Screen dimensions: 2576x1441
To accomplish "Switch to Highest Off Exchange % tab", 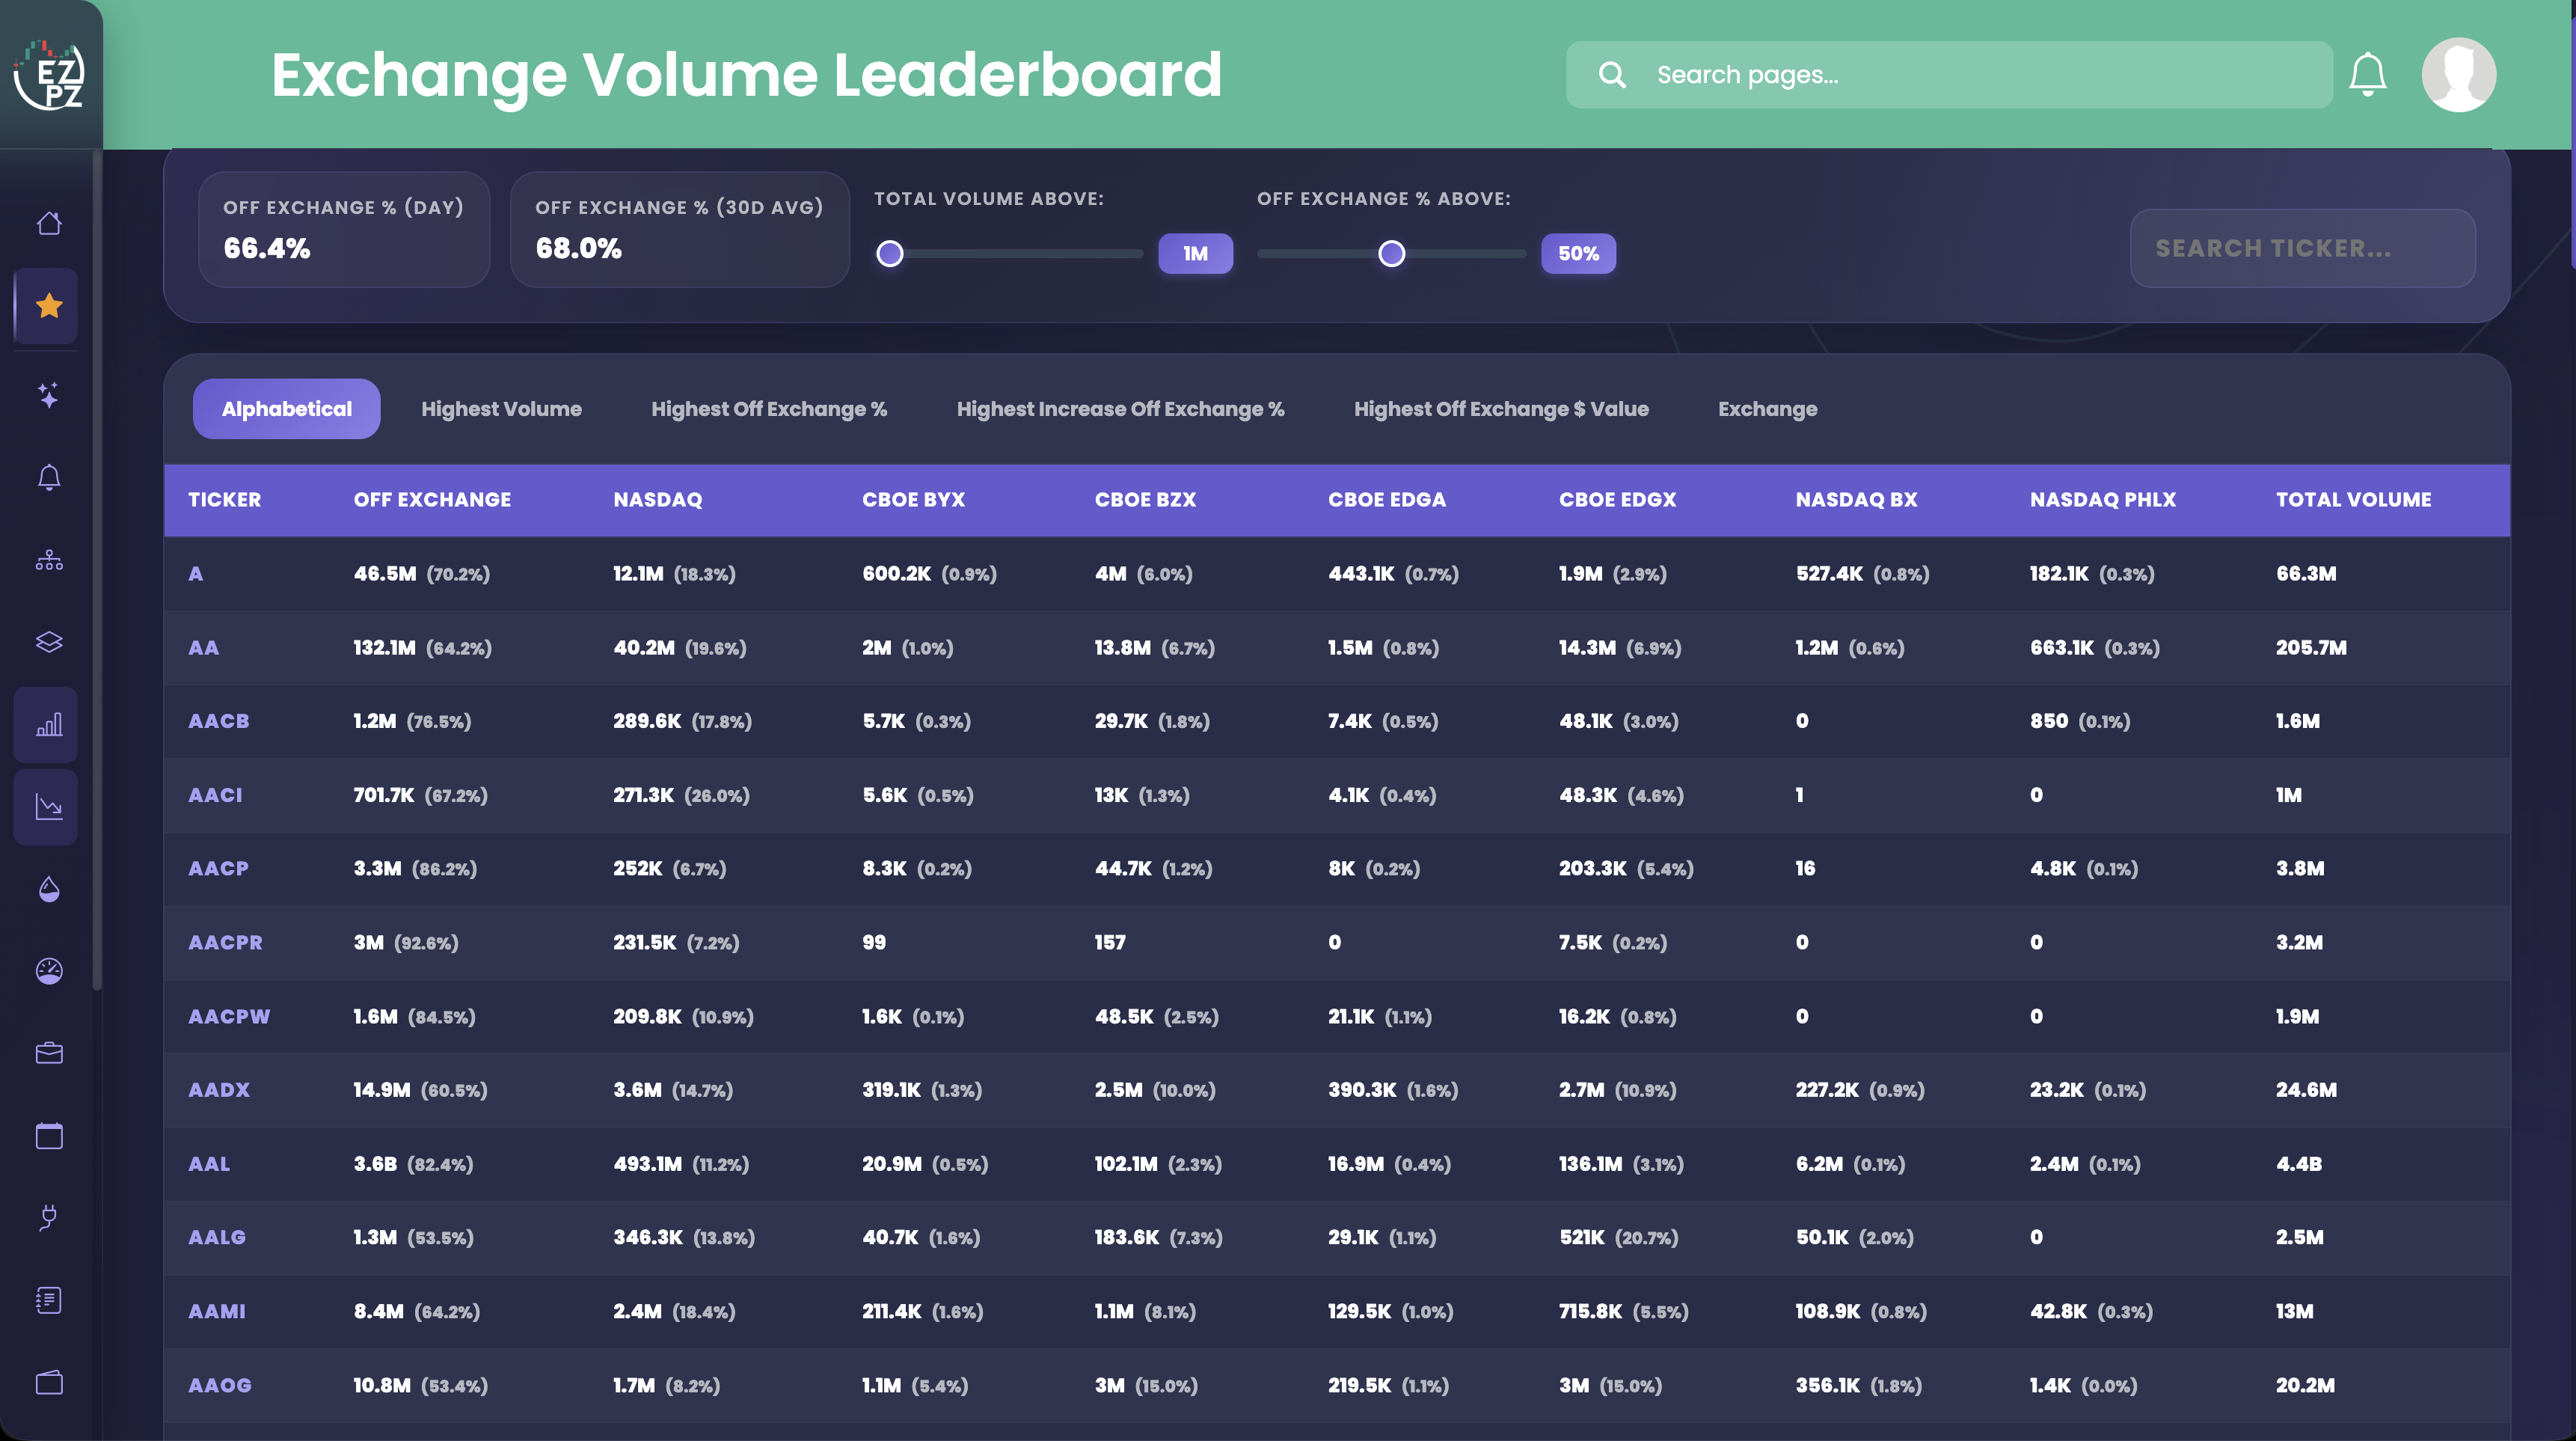I will [769, 409].
